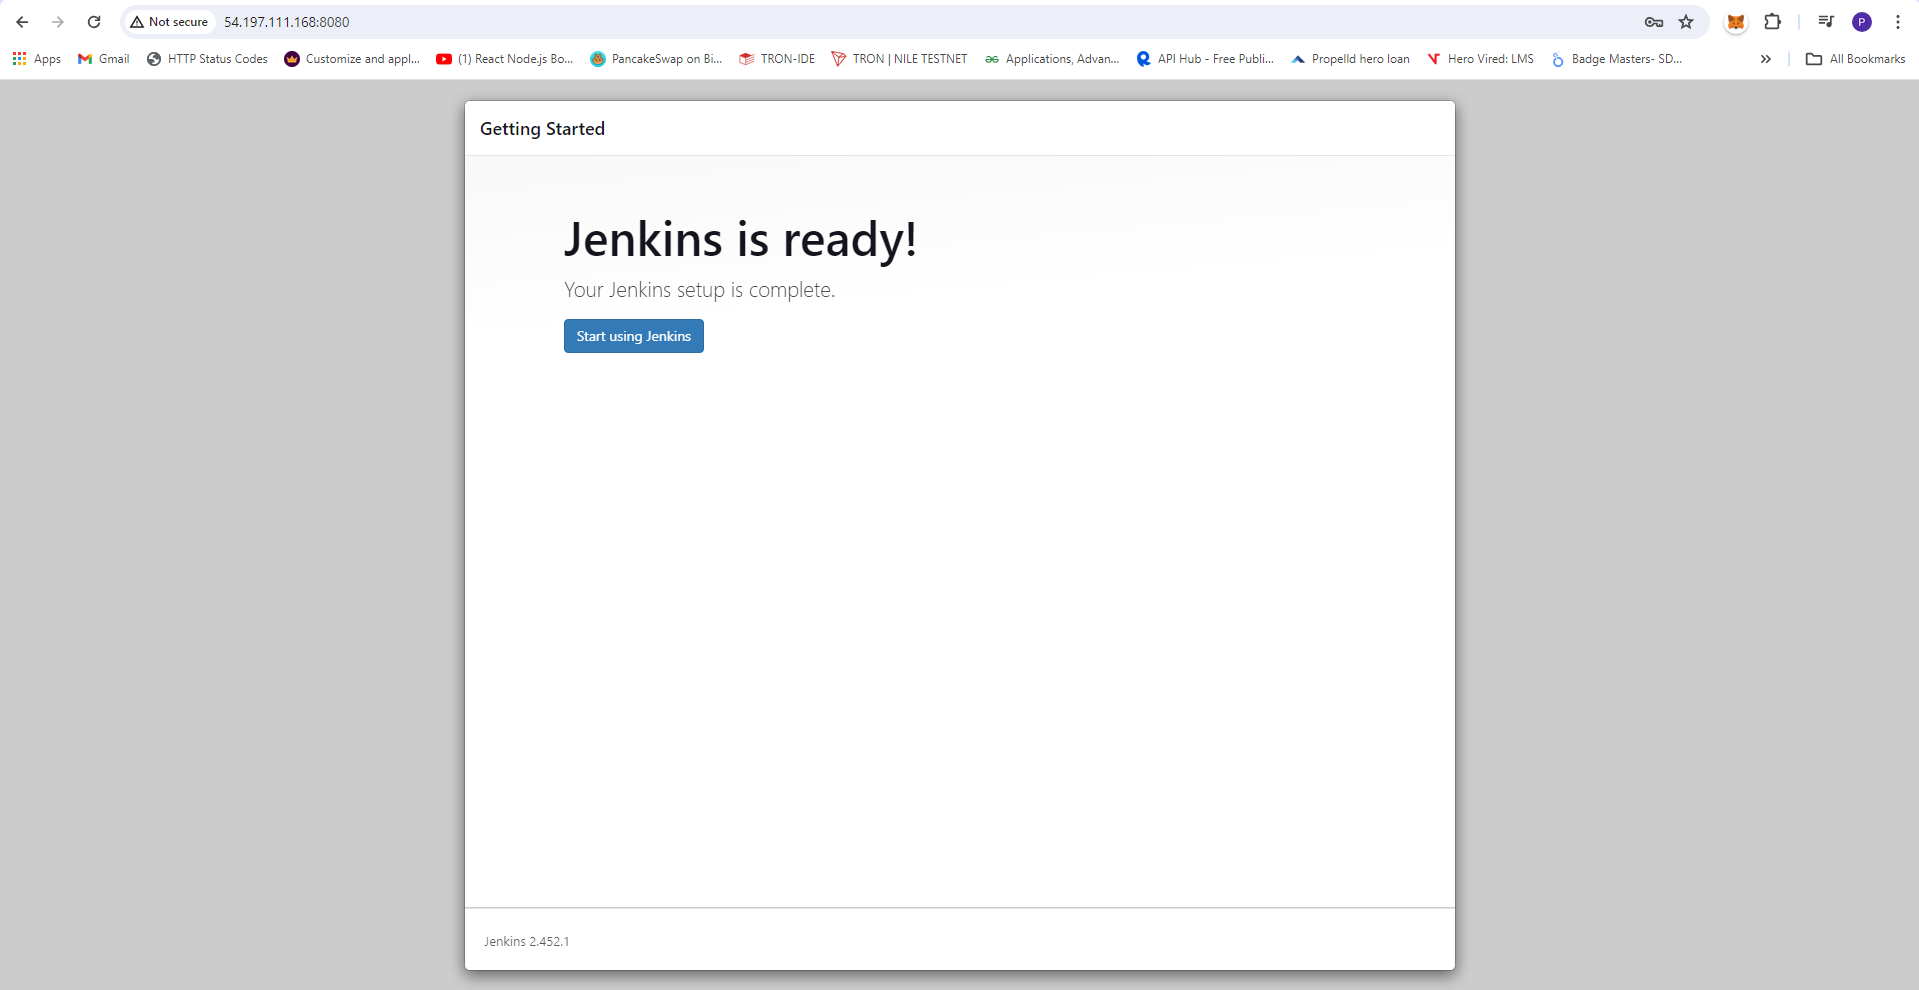Click the Jenkins 2.452.1 version text
Viewport: 1919px width, 990px height.
tap(526, 942)
